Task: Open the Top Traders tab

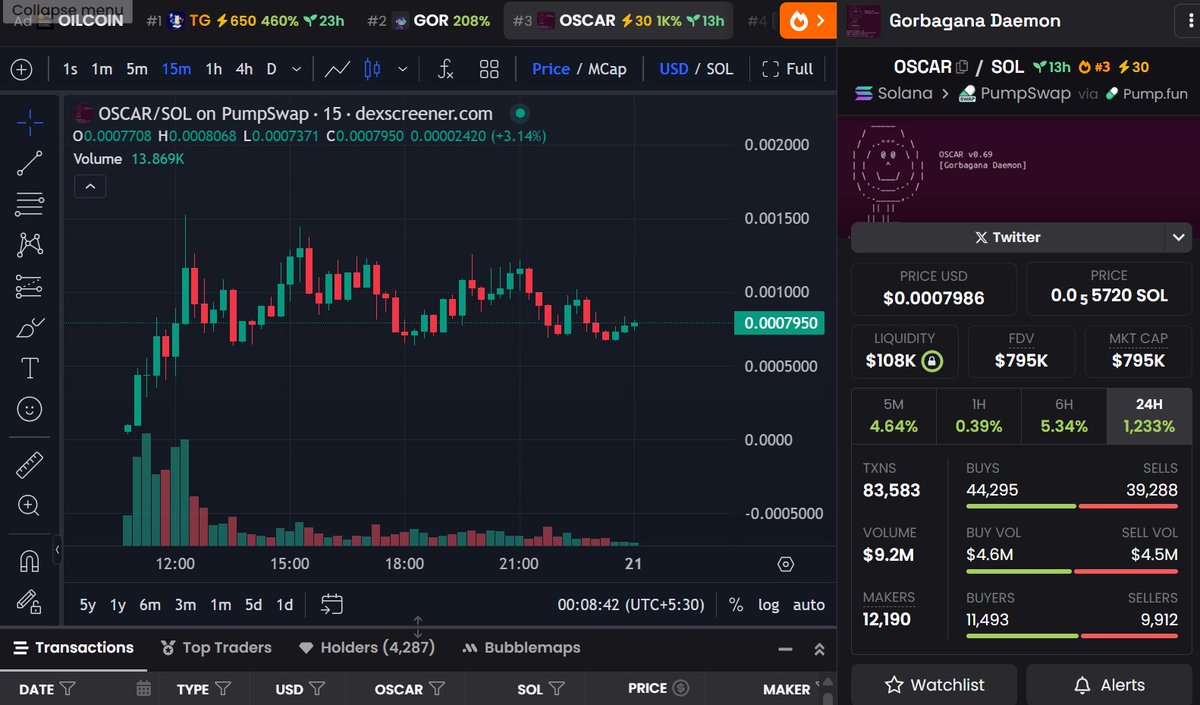Action: click(216, 648)
